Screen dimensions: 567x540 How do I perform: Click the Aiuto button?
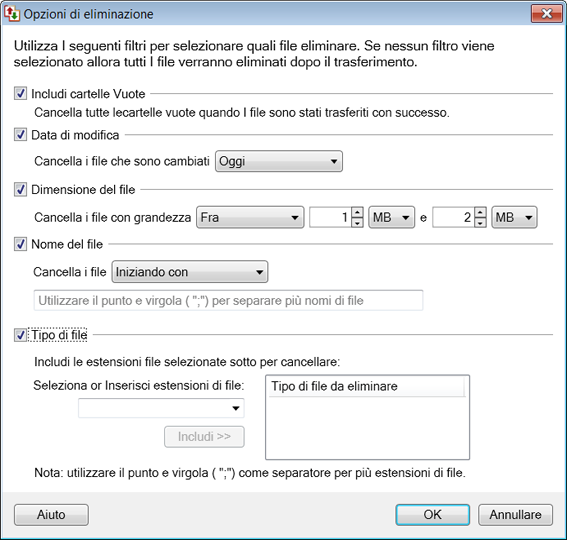51,514
